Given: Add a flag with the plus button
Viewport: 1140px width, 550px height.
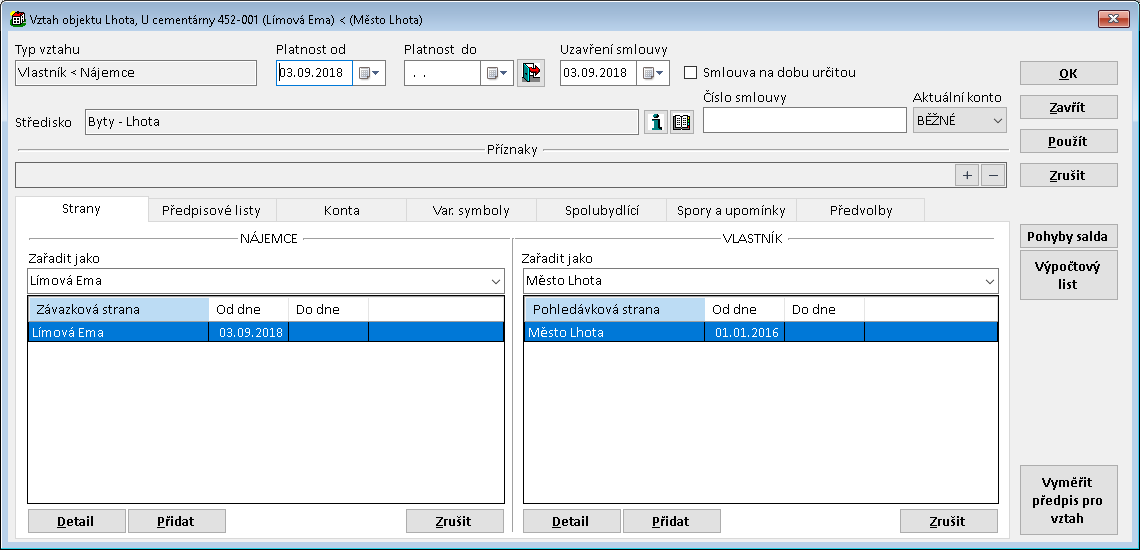Looking at the screenshot, I should [x=967, y=175].
